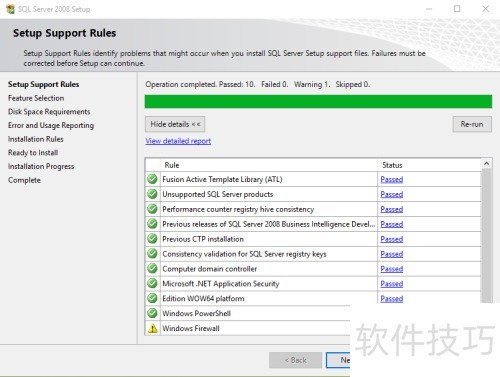Image resolution: width=500 pixels, height=377 pixels.
Task: Click the disabled Back button
Action: click(295, 360)
